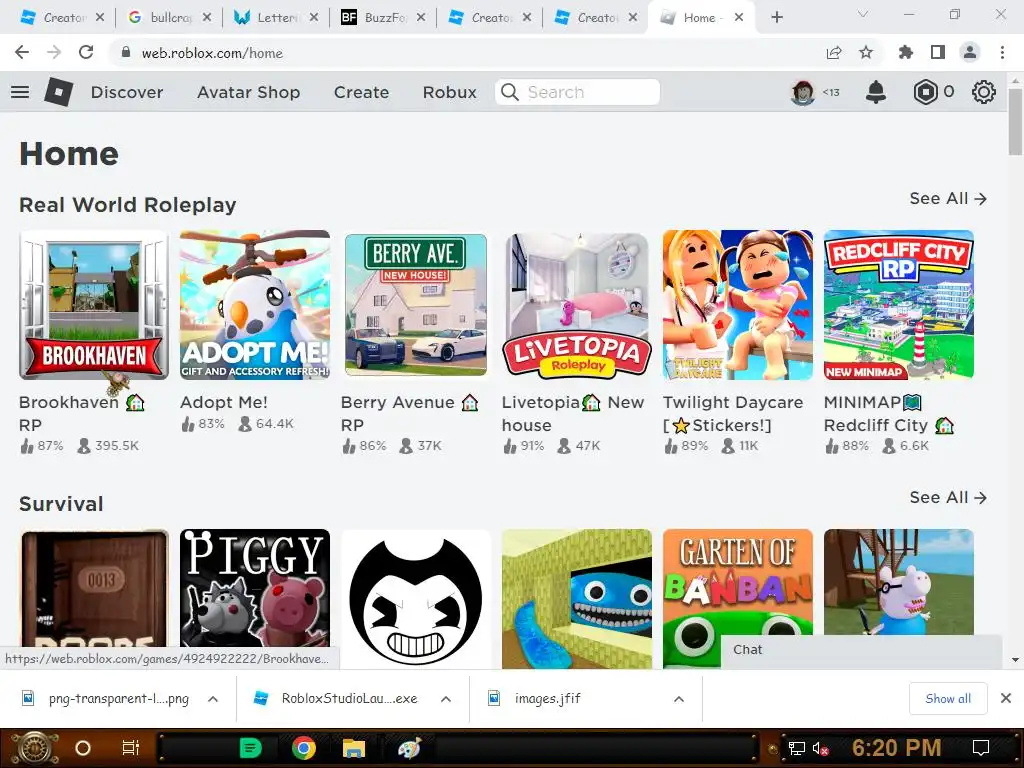The height and width of the screenshot is (768, 1024).
Task: Open Windows action center notifications
Action: [x=980, y=748]
